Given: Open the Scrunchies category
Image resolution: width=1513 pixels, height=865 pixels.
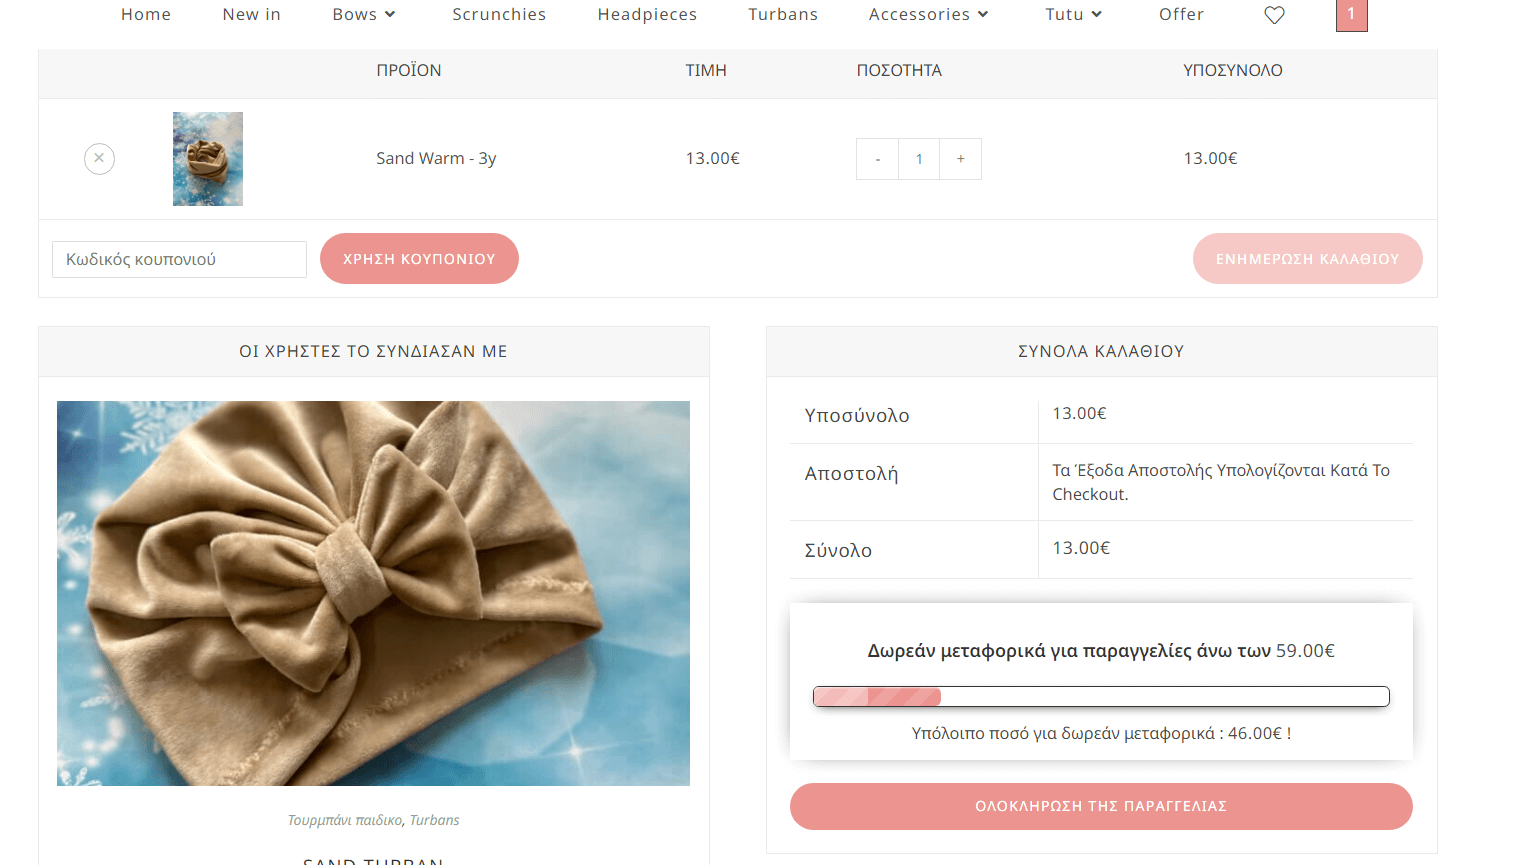Looking at the screenshot, I should tap(499, 14).
